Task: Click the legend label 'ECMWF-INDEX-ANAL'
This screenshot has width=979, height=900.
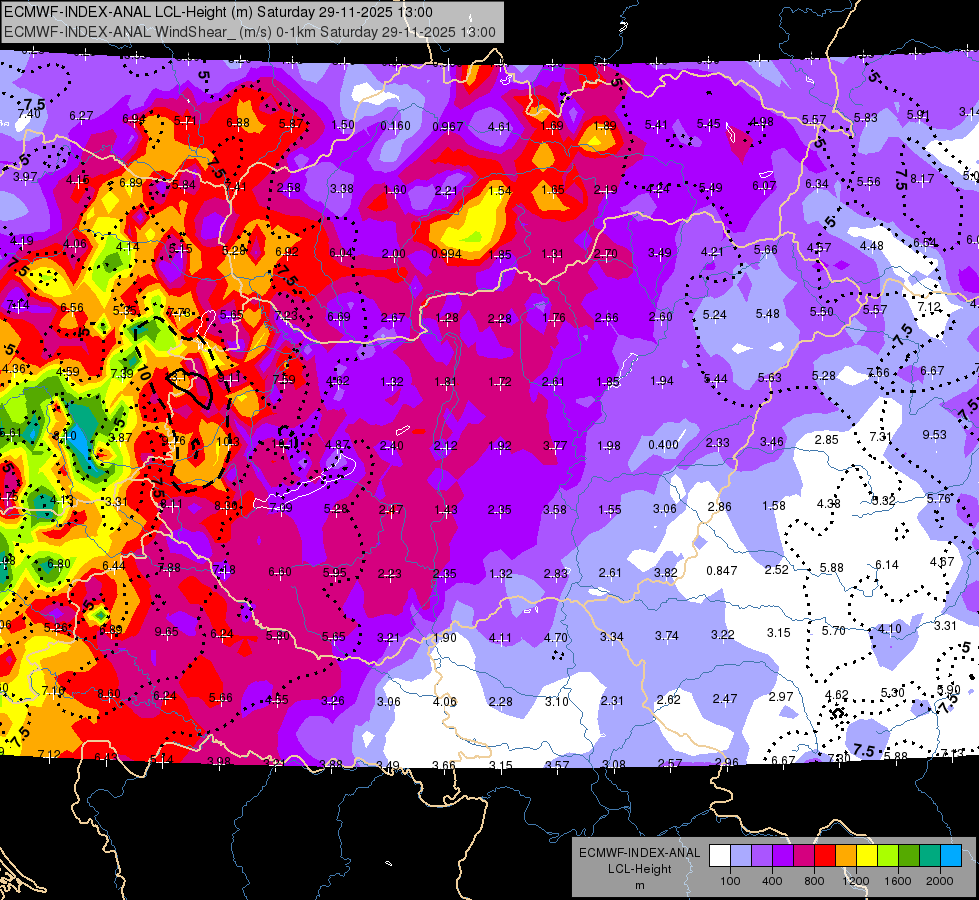Action: [639, 853]
